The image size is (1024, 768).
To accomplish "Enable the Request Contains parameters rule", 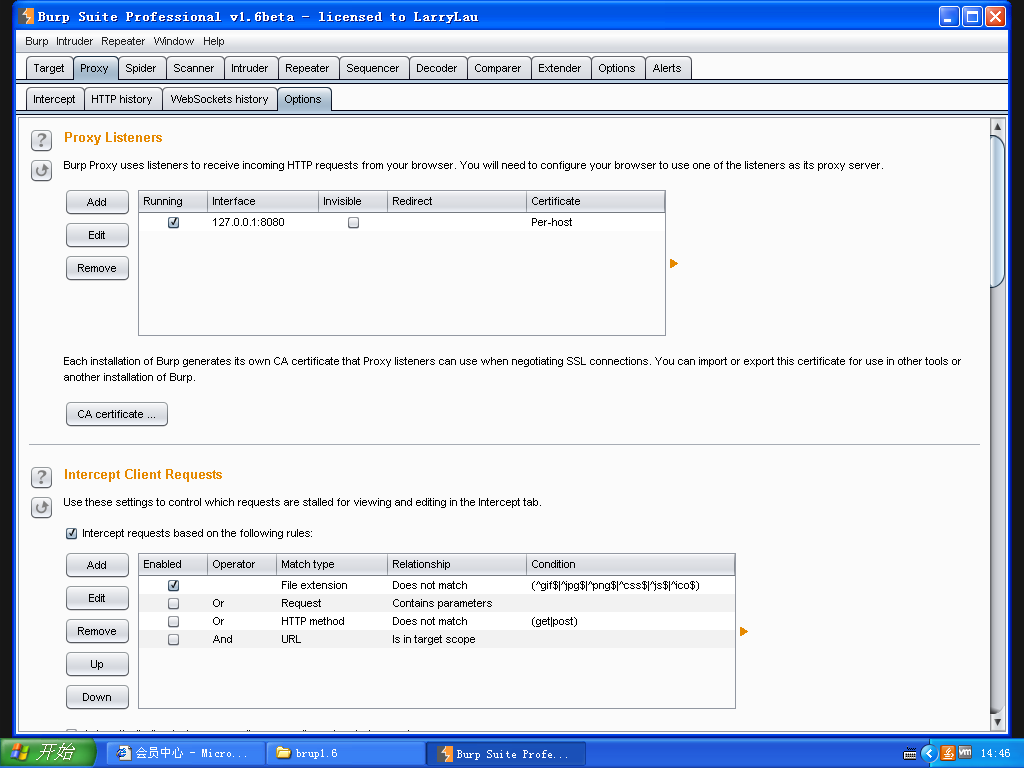I will (x=174, y=603).
